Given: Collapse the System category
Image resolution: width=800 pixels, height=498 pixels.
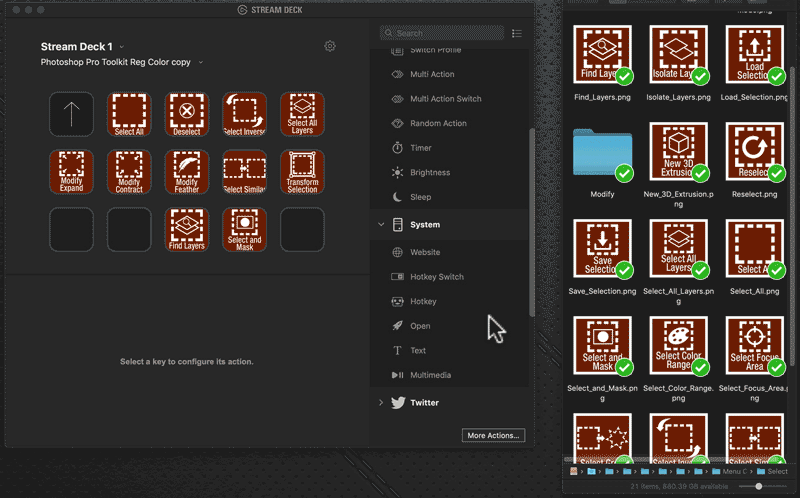Looking at the screenshot, I should (381, 225).
